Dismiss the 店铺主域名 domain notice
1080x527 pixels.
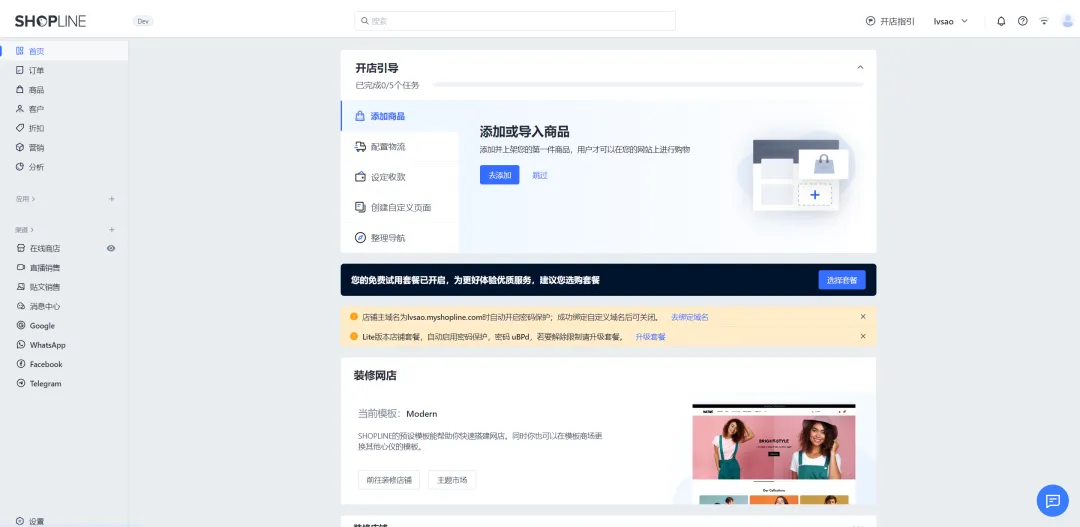[863, 317]
